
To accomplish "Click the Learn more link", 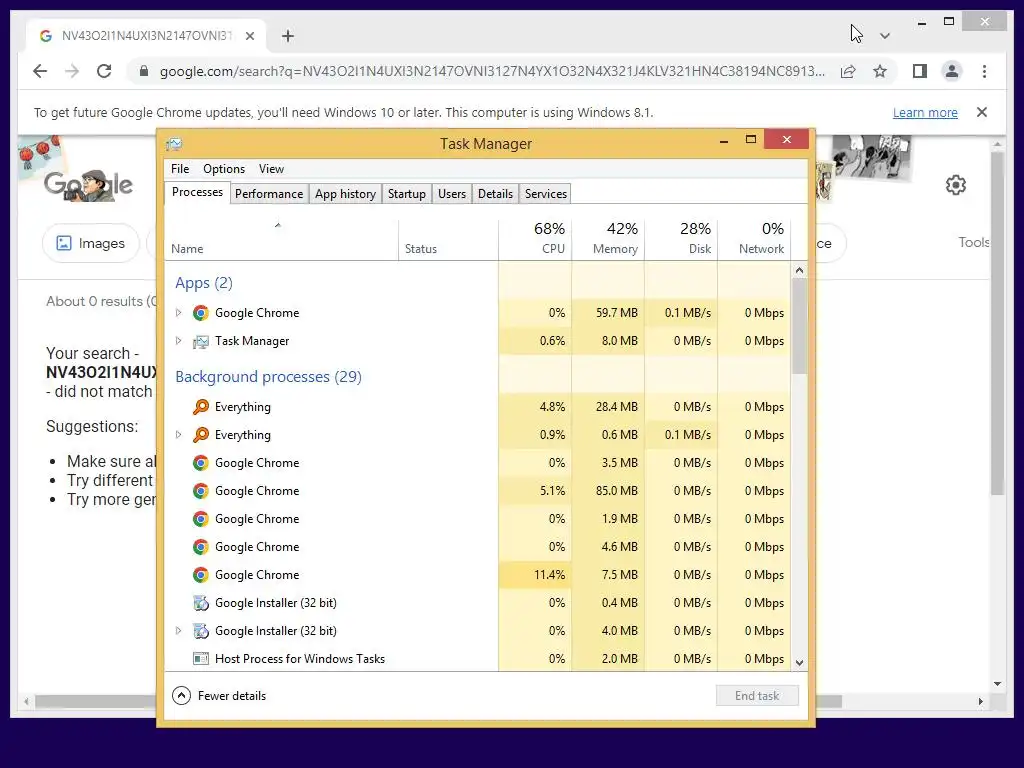I will click(x=925, y=112).
